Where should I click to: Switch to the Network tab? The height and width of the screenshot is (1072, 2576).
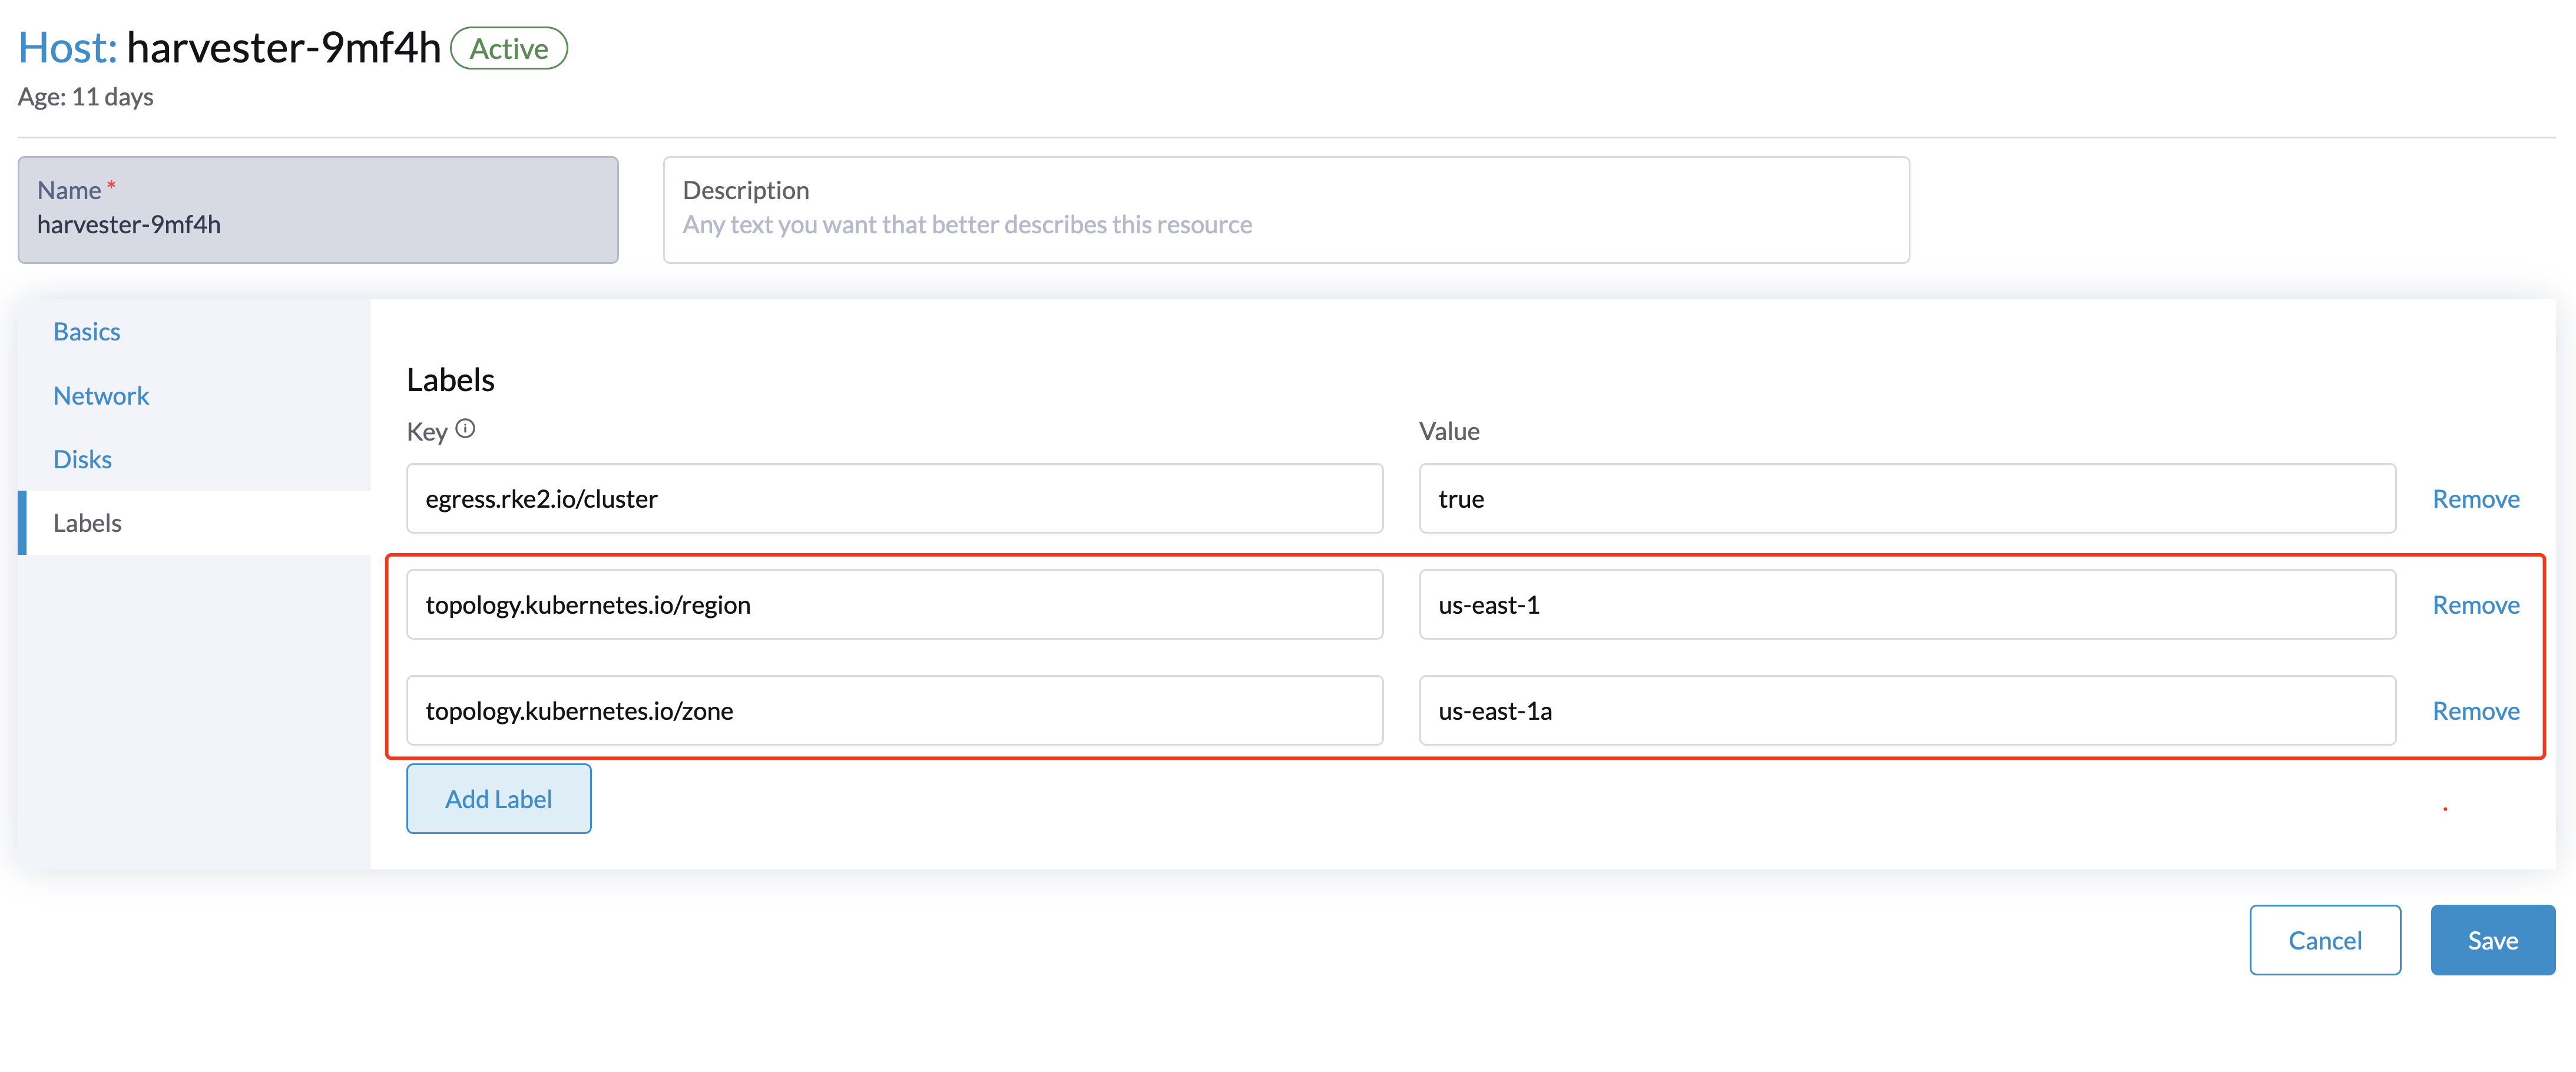click(100, 395)
